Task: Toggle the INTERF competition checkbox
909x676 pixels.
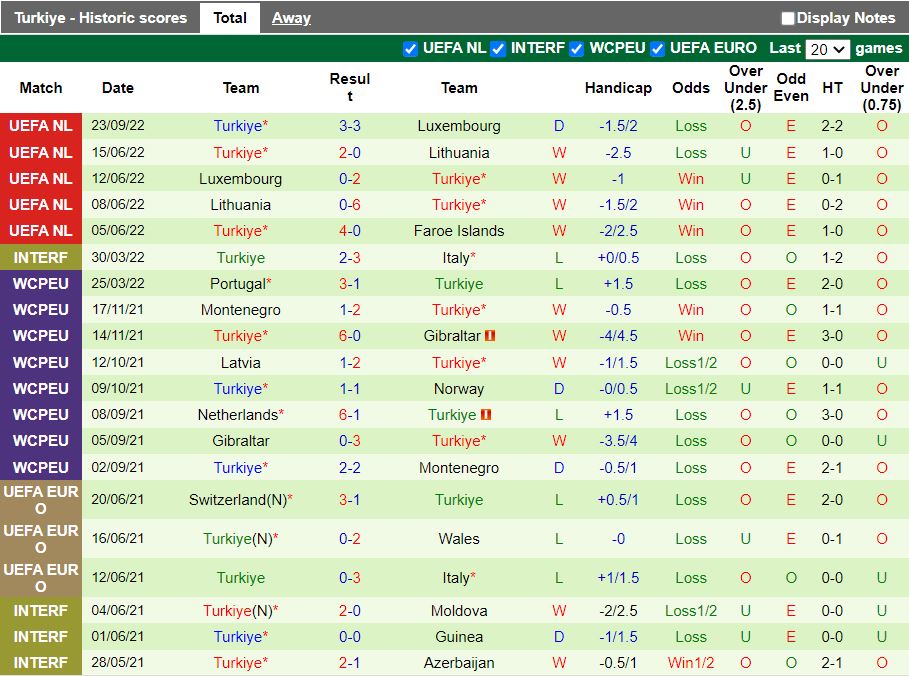Action: 498,49
